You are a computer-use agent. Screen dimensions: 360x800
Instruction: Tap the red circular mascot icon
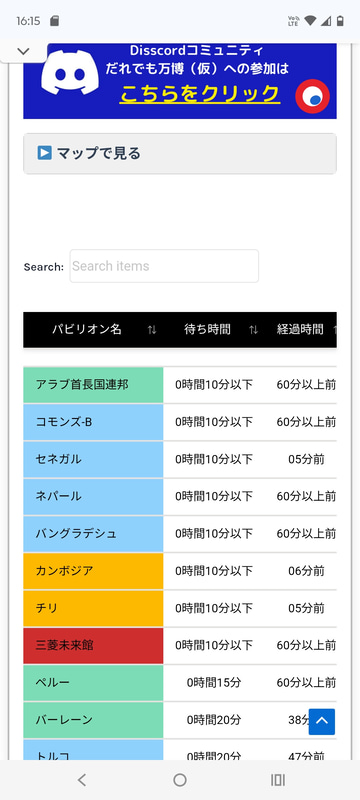313,96
